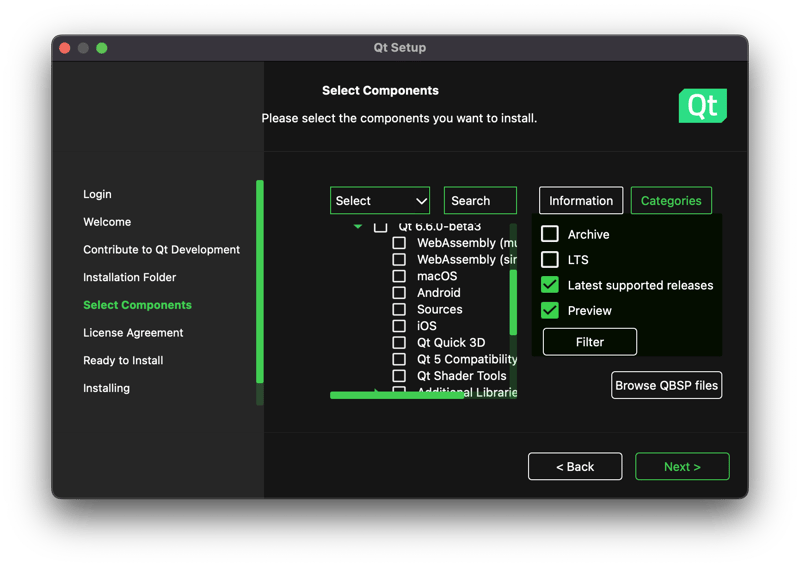
Task: Check WebAssembly (multi-threaded) component
Action: [x=399, y=242]
